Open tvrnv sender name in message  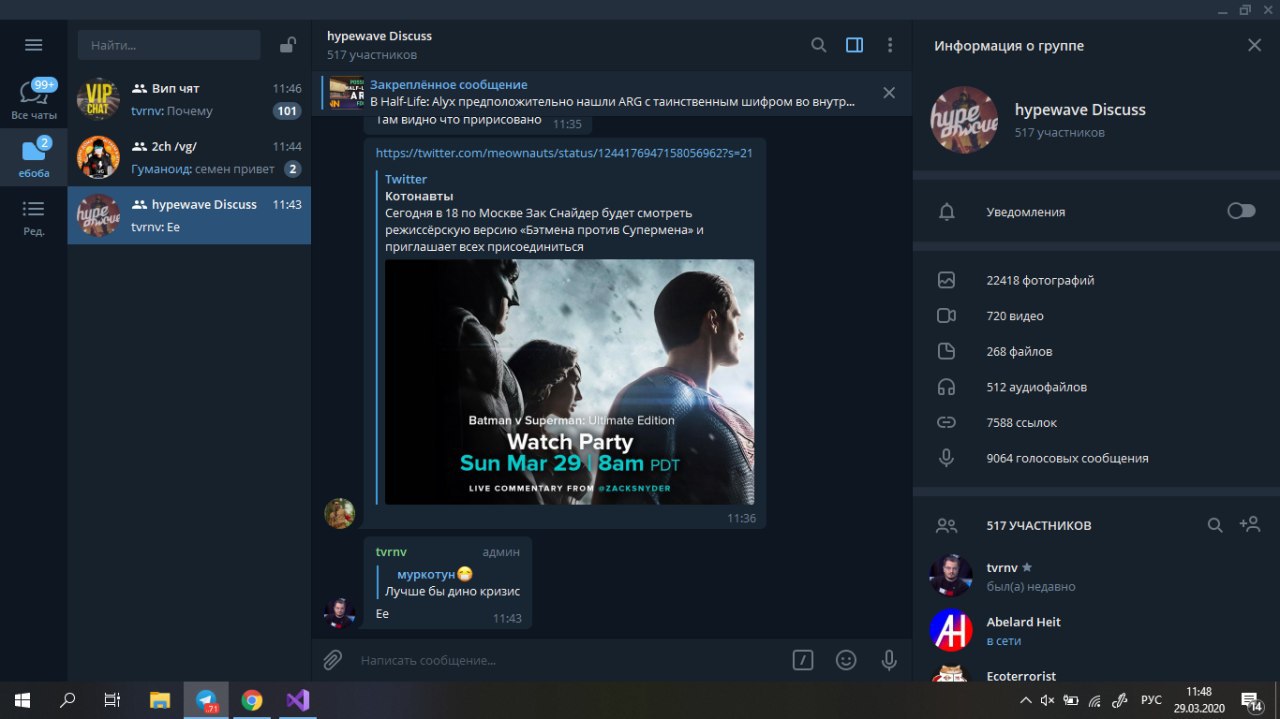(391, 552)
